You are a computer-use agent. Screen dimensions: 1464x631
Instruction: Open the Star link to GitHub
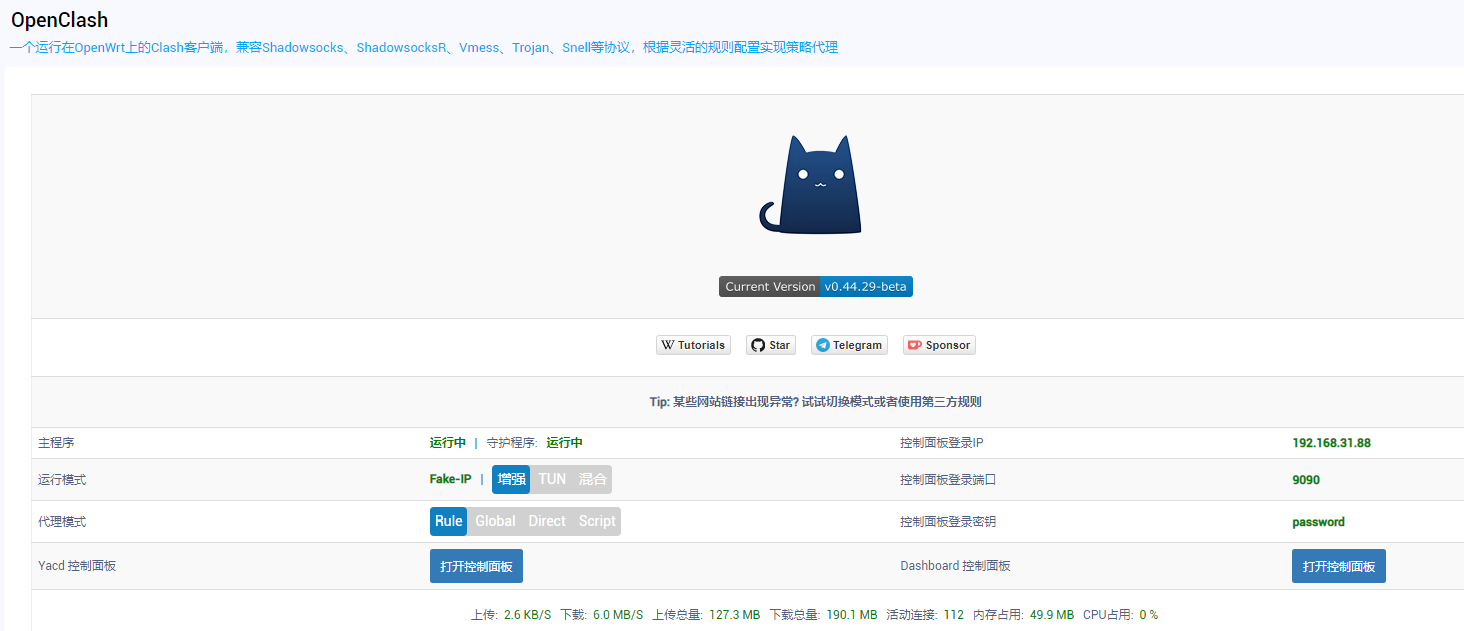(x=771, y=345)
